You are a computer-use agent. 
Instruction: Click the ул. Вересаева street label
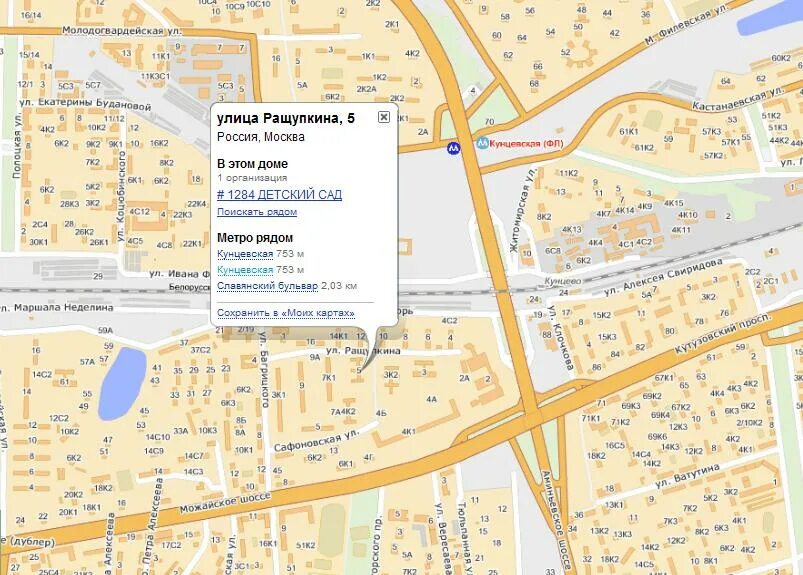coord(442,539)
